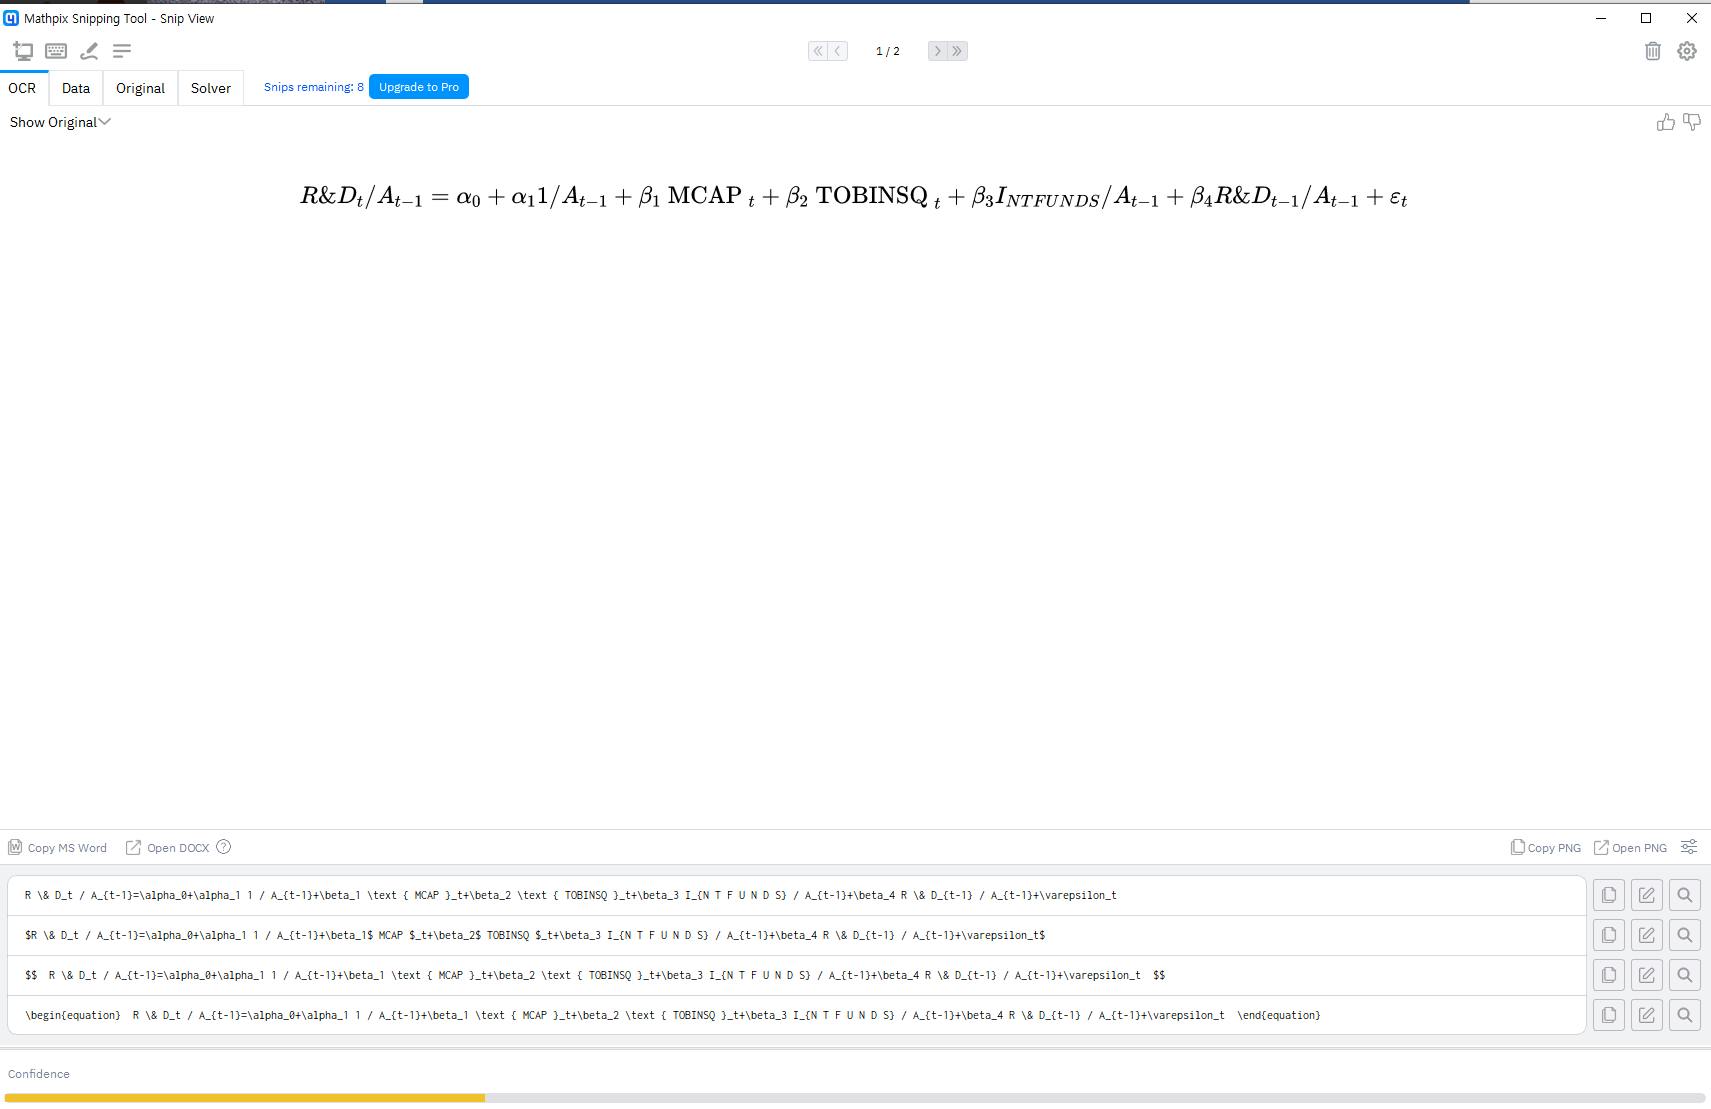Image resolution: width=1711 pixels, height=1109 pixels.
Task: Click Copy PNG button
Action: 1546,847
